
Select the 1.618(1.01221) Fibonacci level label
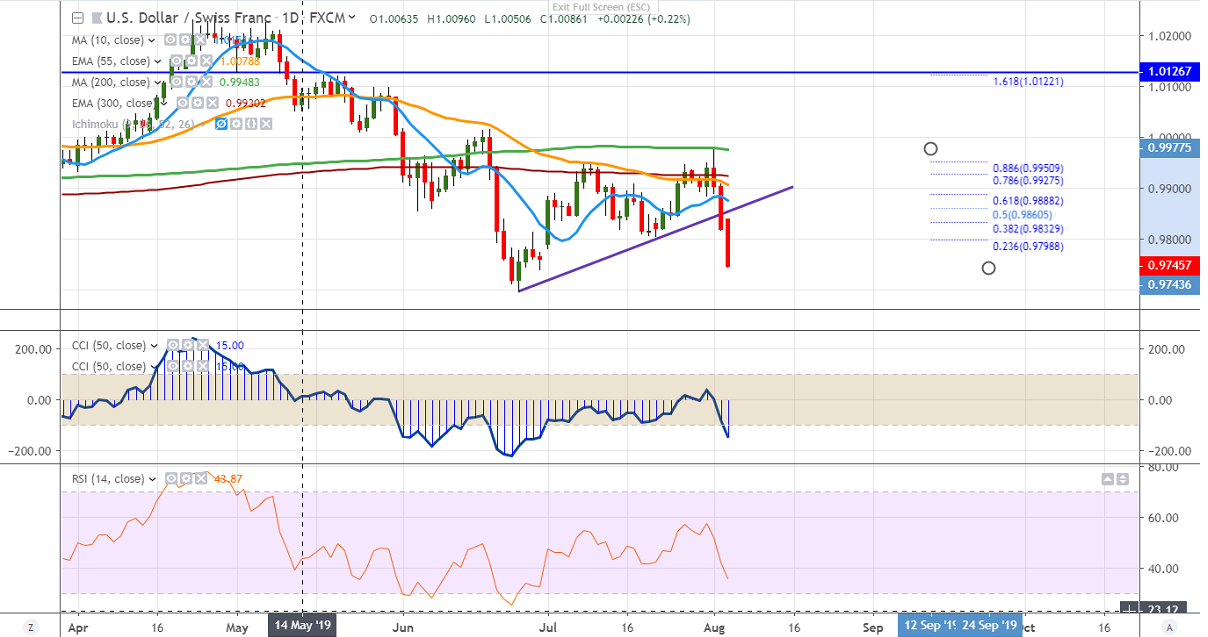1028,81
